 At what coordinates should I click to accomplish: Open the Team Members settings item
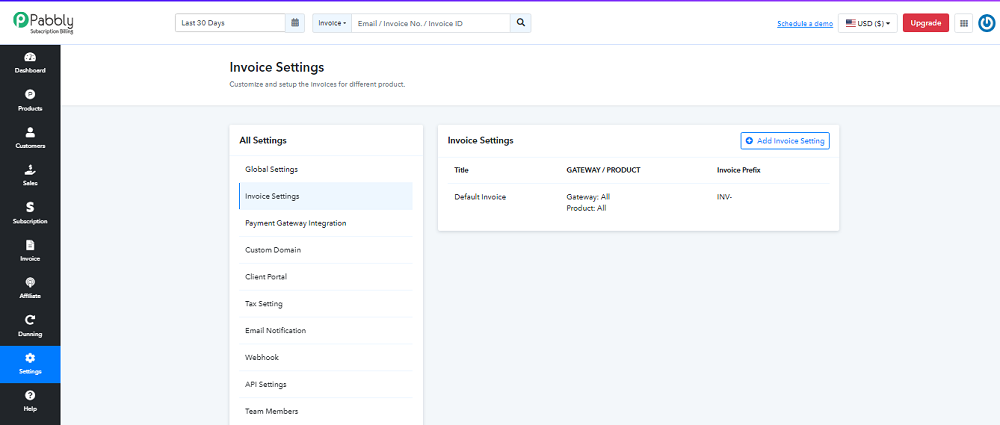(x=326, y=410)
